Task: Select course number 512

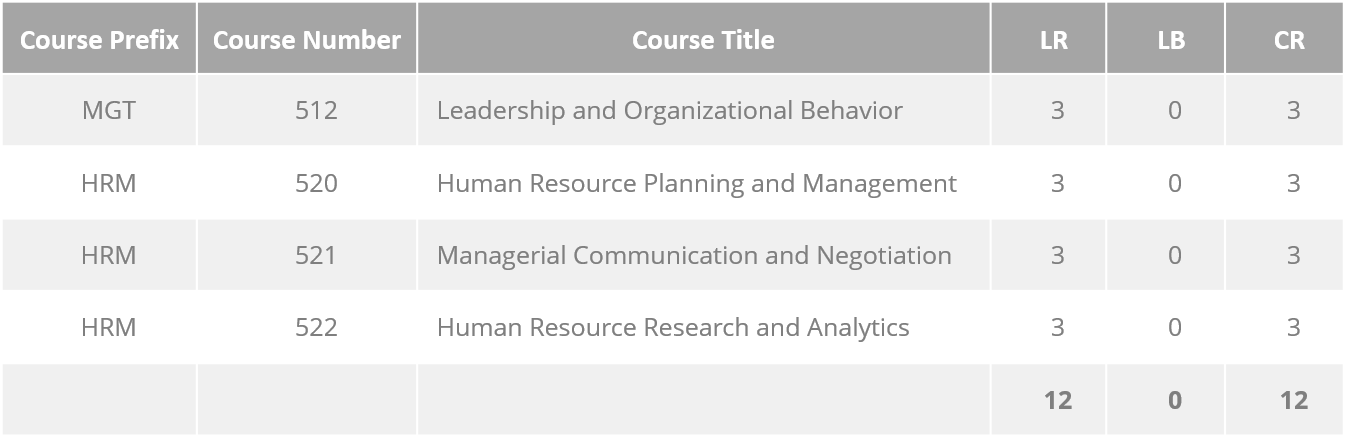Action: tap(316, 110)
